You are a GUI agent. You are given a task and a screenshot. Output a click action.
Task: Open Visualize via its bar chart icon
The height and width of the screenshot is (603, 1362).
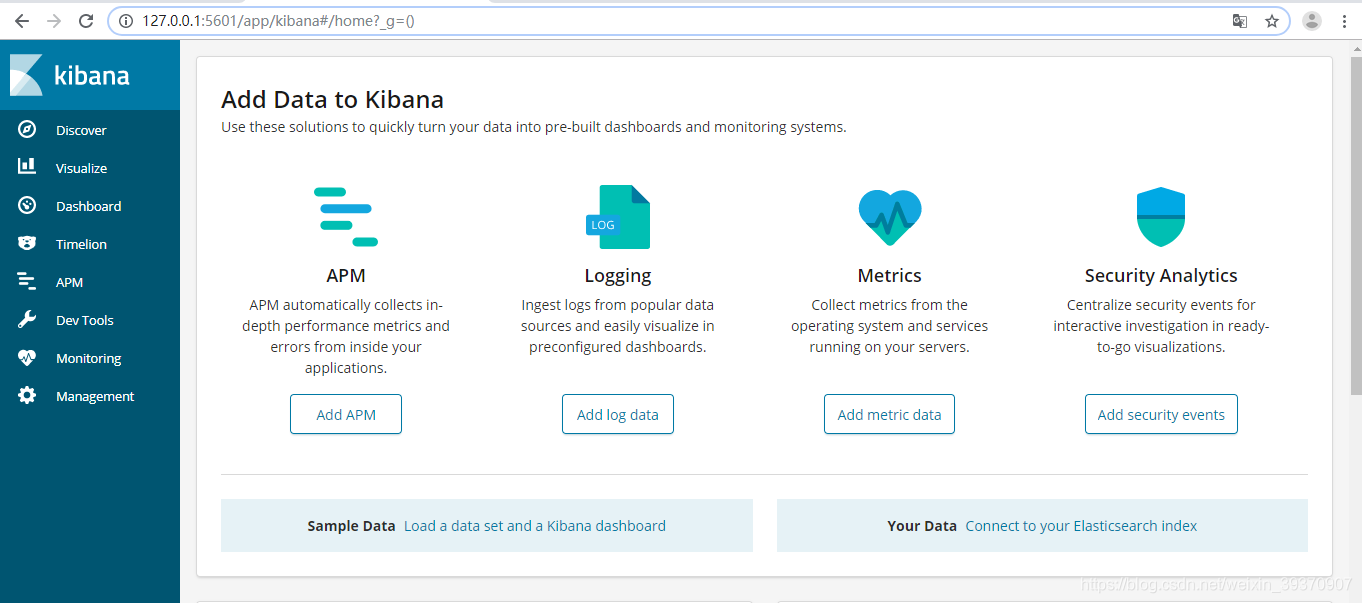(27, 168)
